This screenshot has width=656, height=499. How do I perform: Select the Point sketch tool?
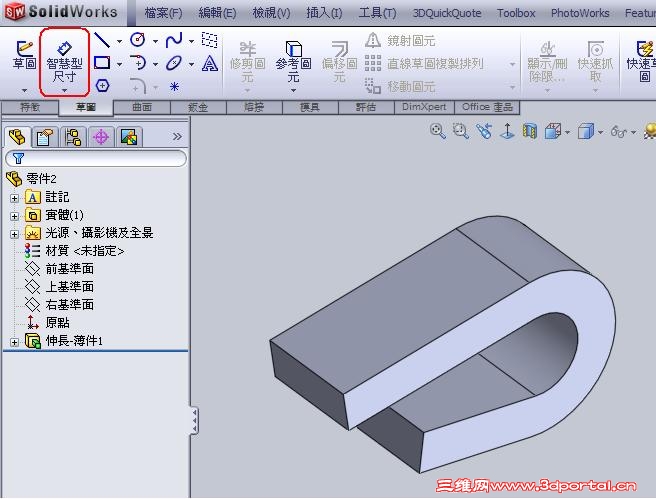pos(174,87)
